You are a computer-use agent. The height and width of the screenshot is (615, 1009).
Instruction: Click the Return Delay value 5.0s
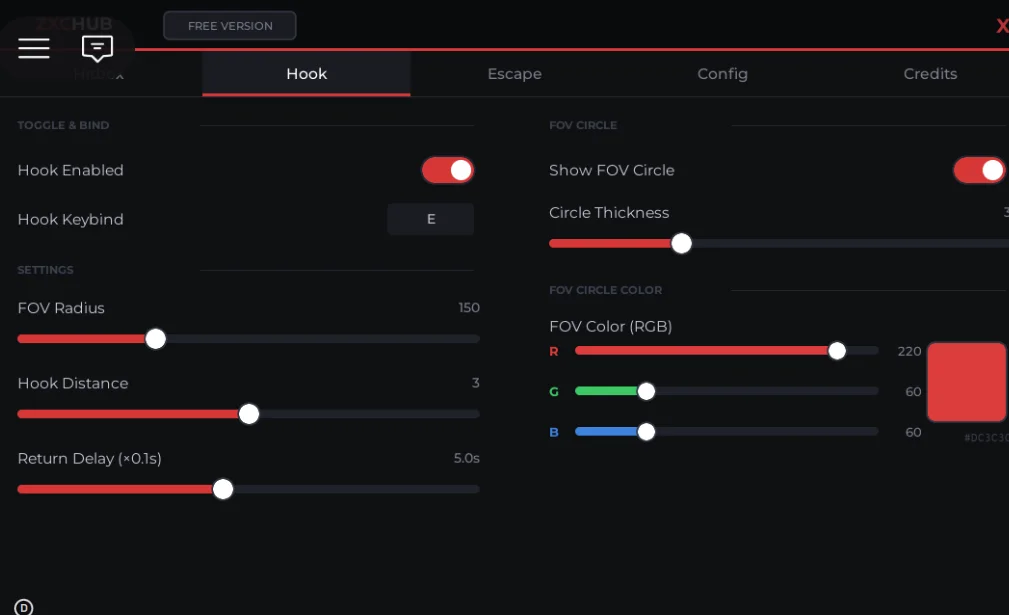click(x=467, y=458)
